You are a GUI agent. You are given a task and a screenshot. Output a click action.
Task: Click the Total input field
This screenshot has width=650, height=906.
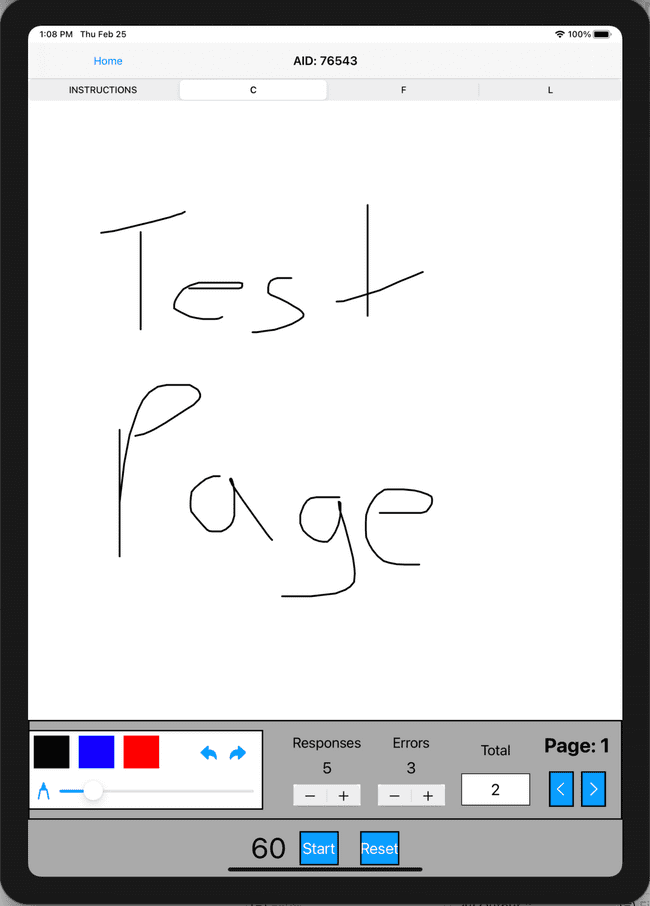tap(495, 789)
